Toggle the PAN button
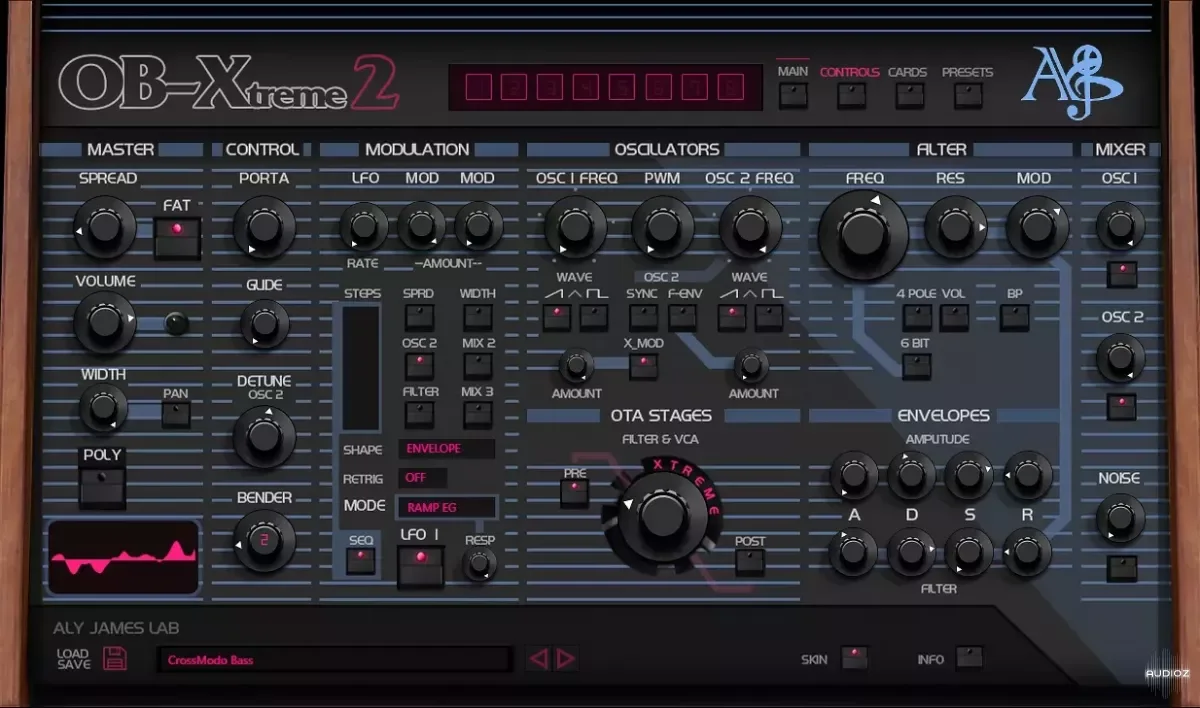This screenshot has width=1200, height=708. click(x=176, y=414)
